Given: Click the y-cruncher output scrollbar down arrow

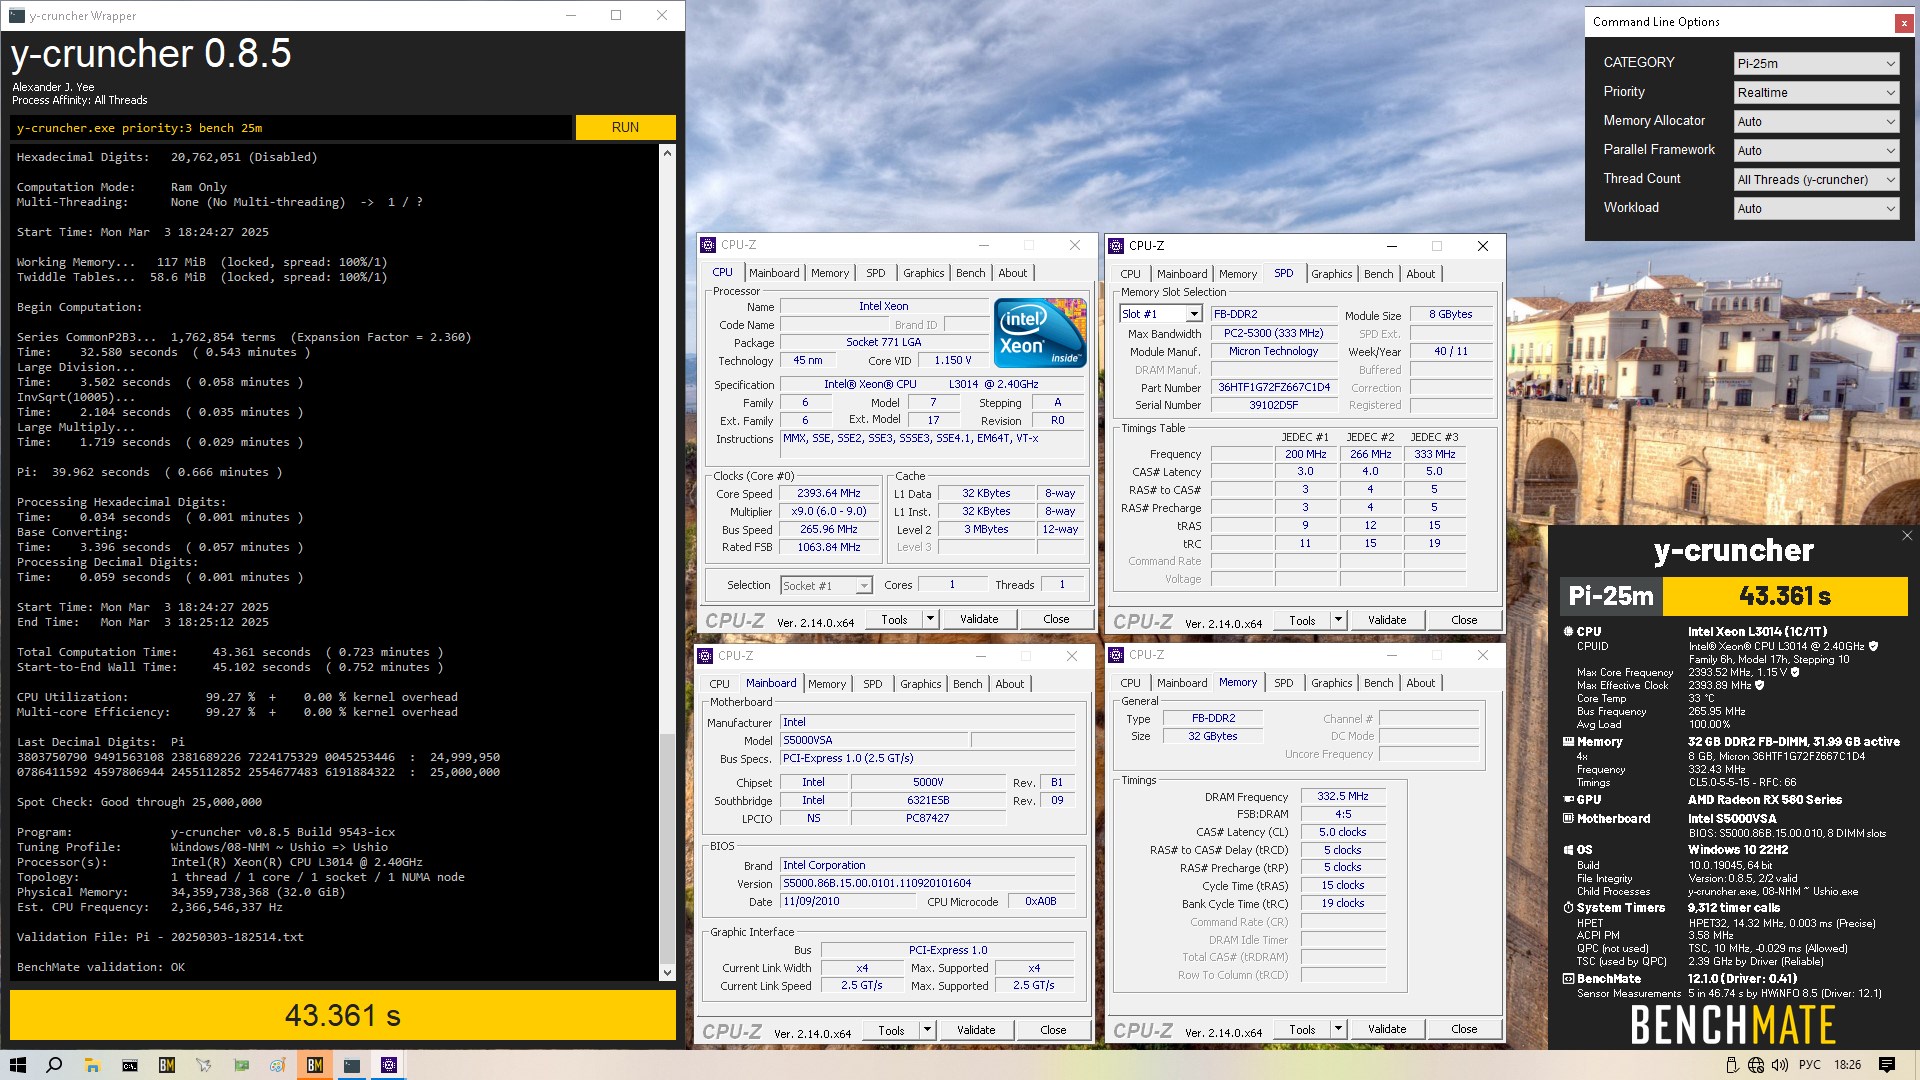Looking at the screenshot, I should pyautogui.click(x=667, y=972).
